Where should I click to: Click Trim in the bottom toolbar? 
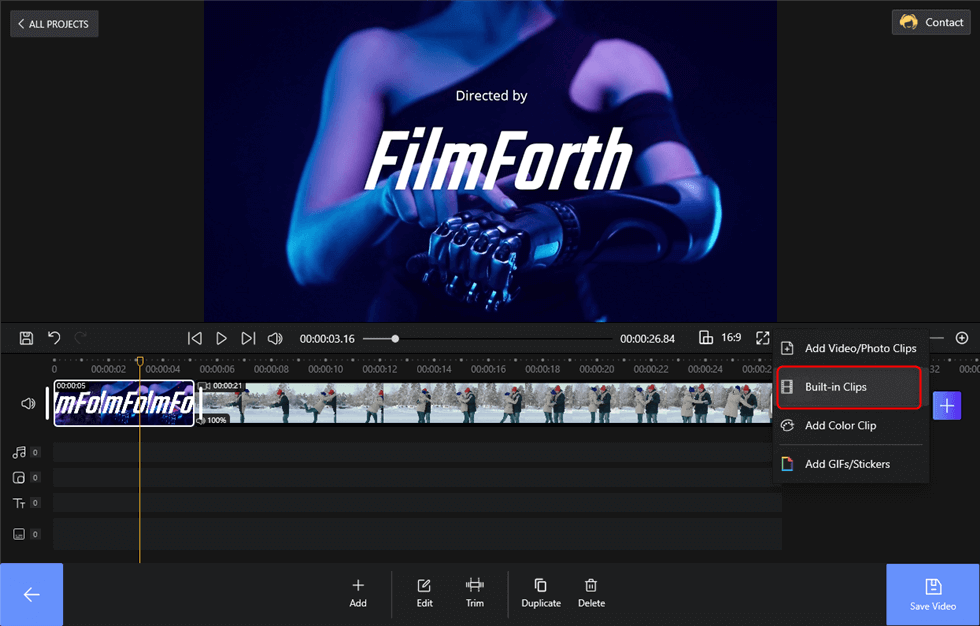(474, 592)
